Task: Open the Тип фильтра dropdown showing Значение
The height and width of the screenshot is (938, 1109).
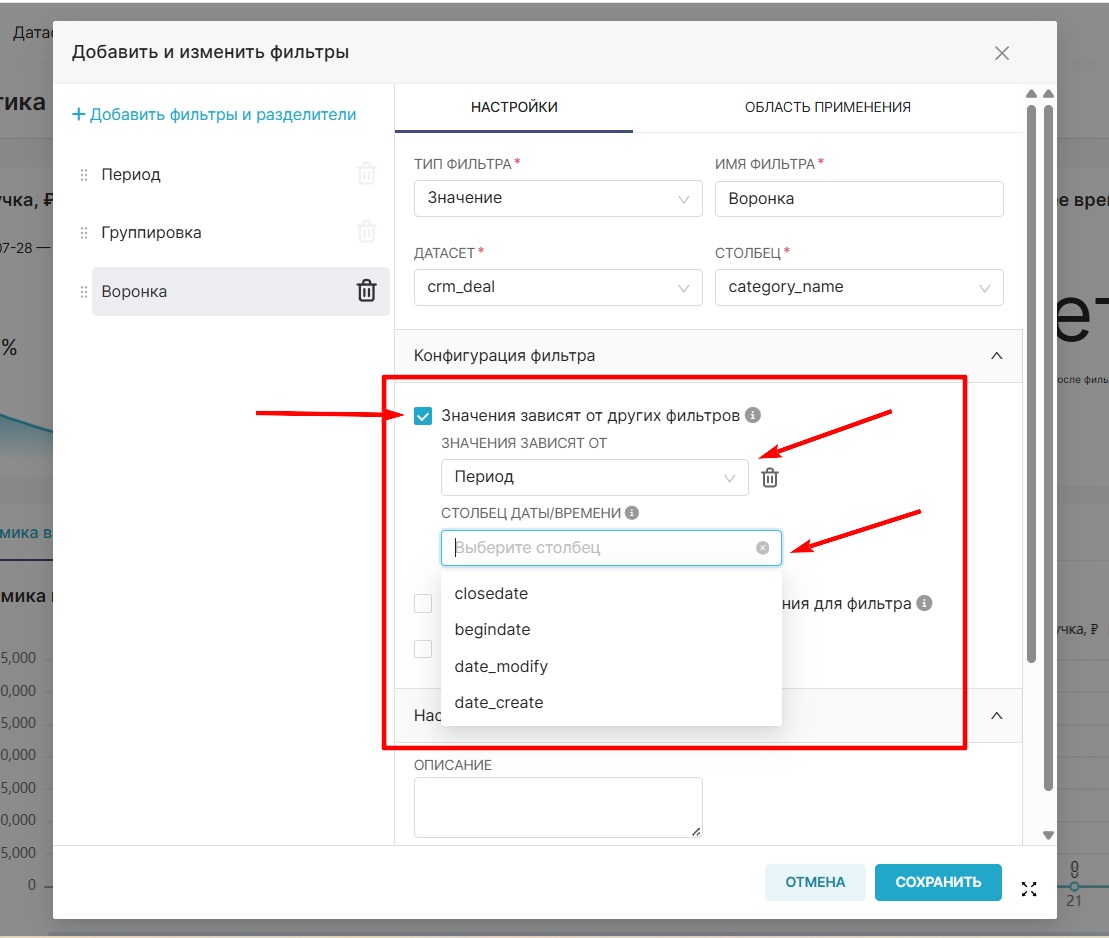Action: 559,199
